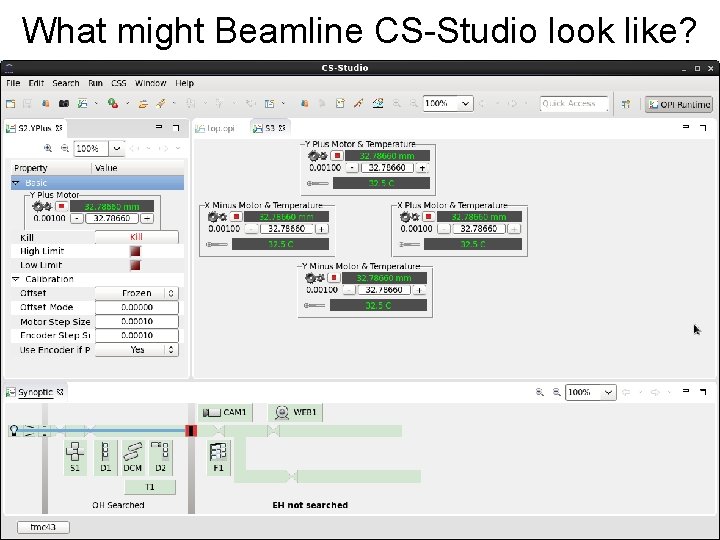This screenshot has width=720, height=540.
Task: Open the Synoptic panel zoom dropdown
Action: [x=608, y=392]
